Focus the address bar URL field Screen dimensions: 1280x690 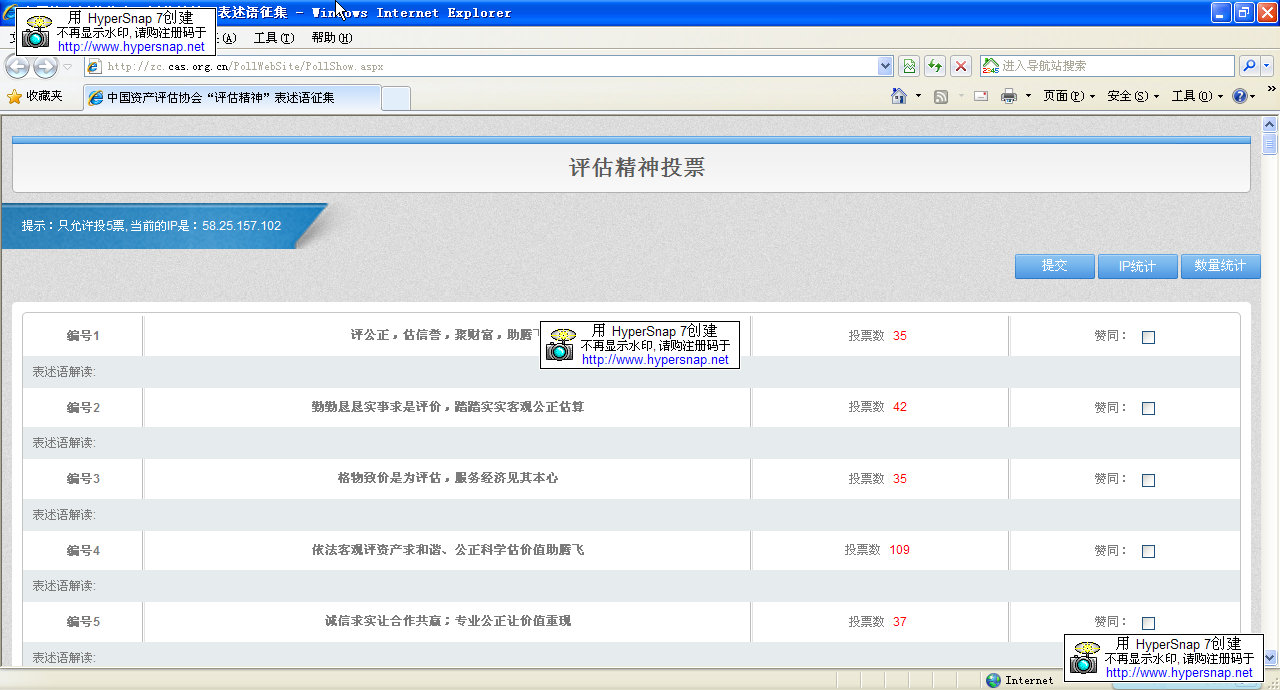(480, 66)
